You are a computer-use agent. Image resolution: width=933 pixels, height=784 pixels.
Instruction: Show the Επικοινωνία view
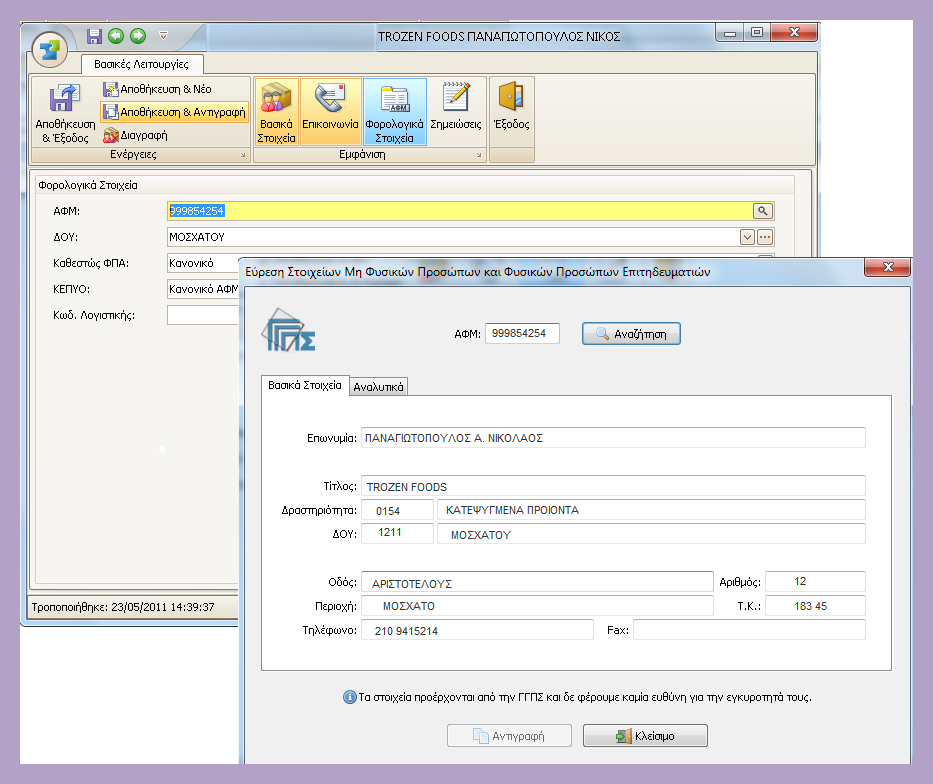[x=330, y=112]
